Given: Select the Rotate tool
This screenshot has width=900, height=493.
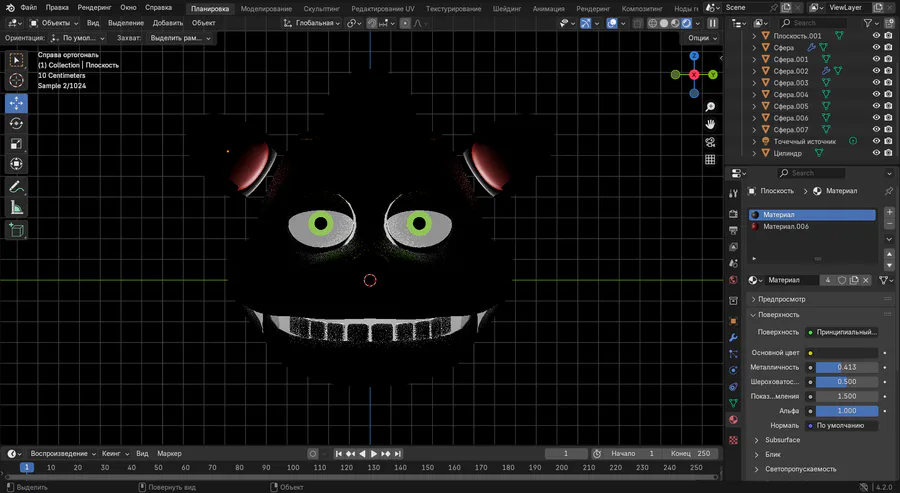Looking at the screenshot, I should [16, 123].
